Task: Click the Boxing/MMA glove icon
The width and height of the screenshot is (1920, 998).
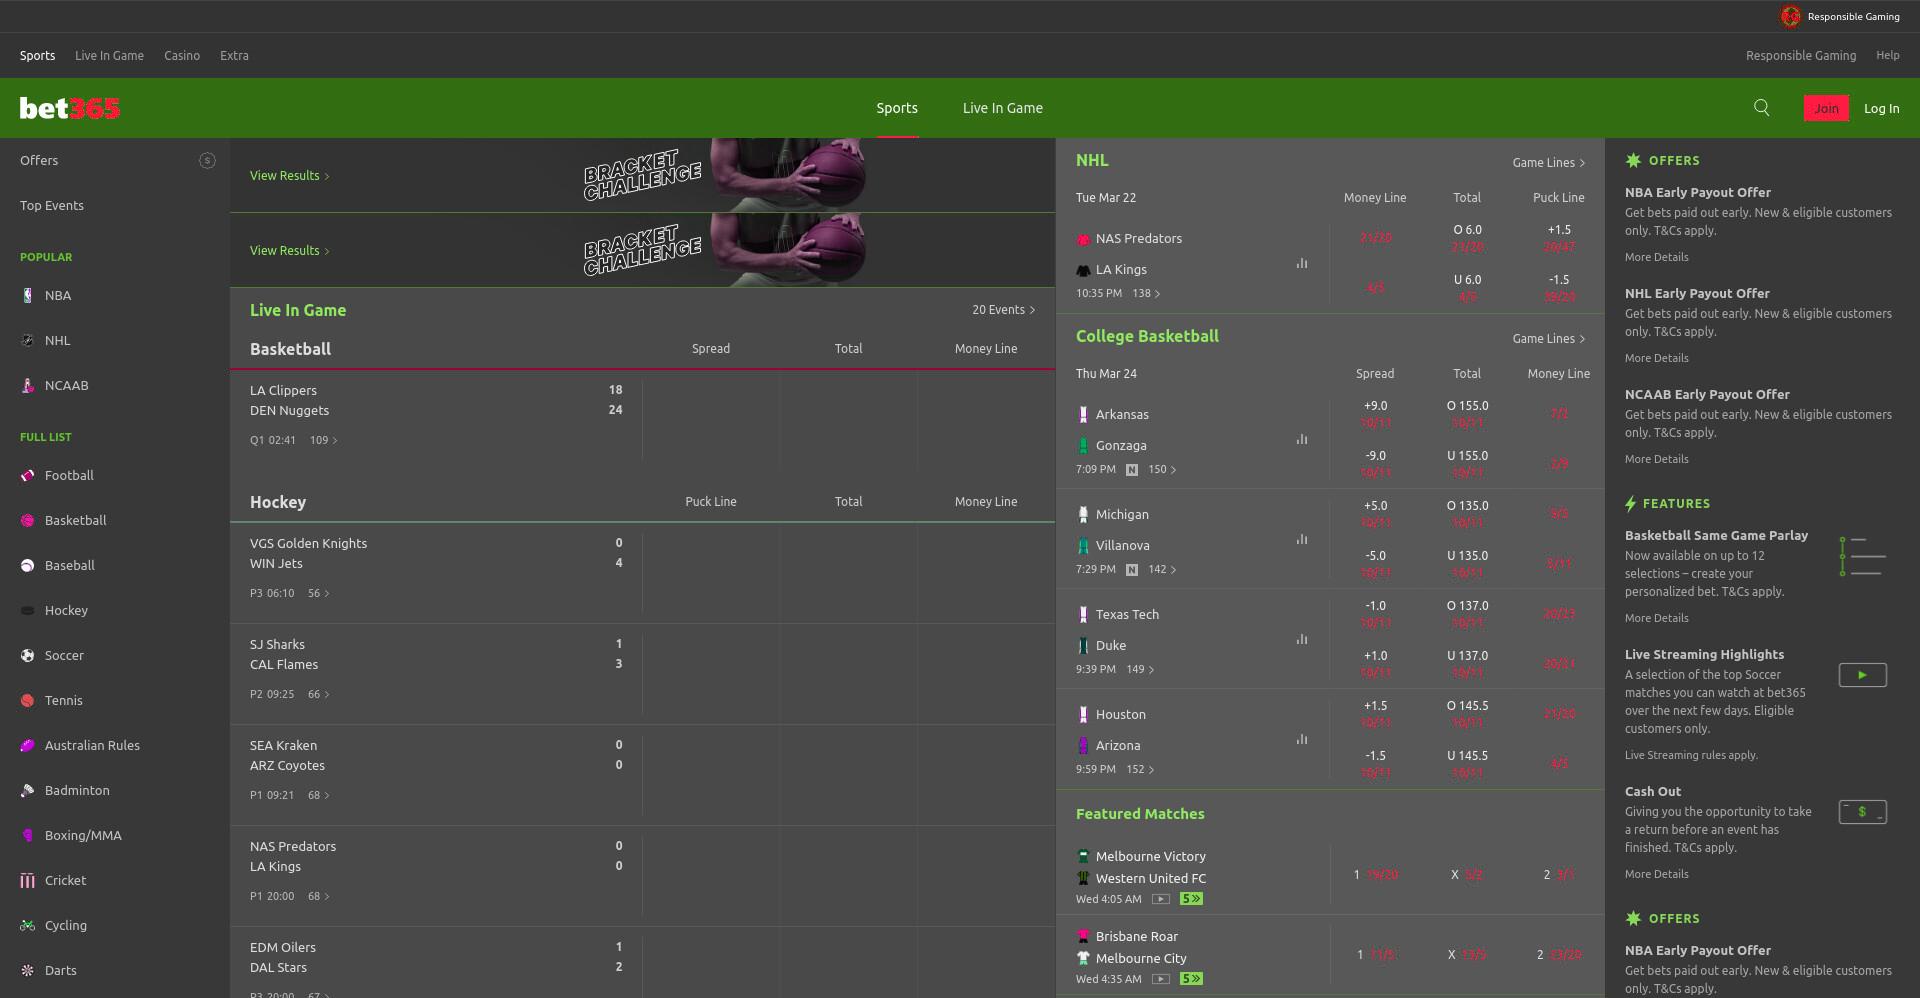Action: tap(28, 835)
